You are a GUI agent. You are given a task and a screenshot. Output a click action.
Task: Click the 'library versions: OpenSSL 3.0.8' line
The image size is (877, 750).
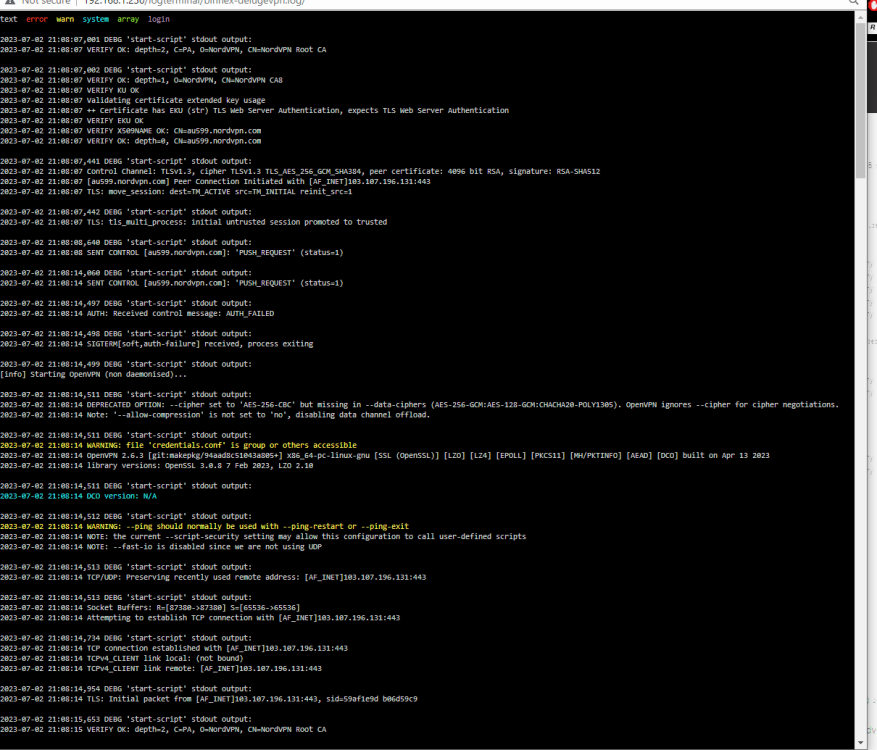(157, 466)
